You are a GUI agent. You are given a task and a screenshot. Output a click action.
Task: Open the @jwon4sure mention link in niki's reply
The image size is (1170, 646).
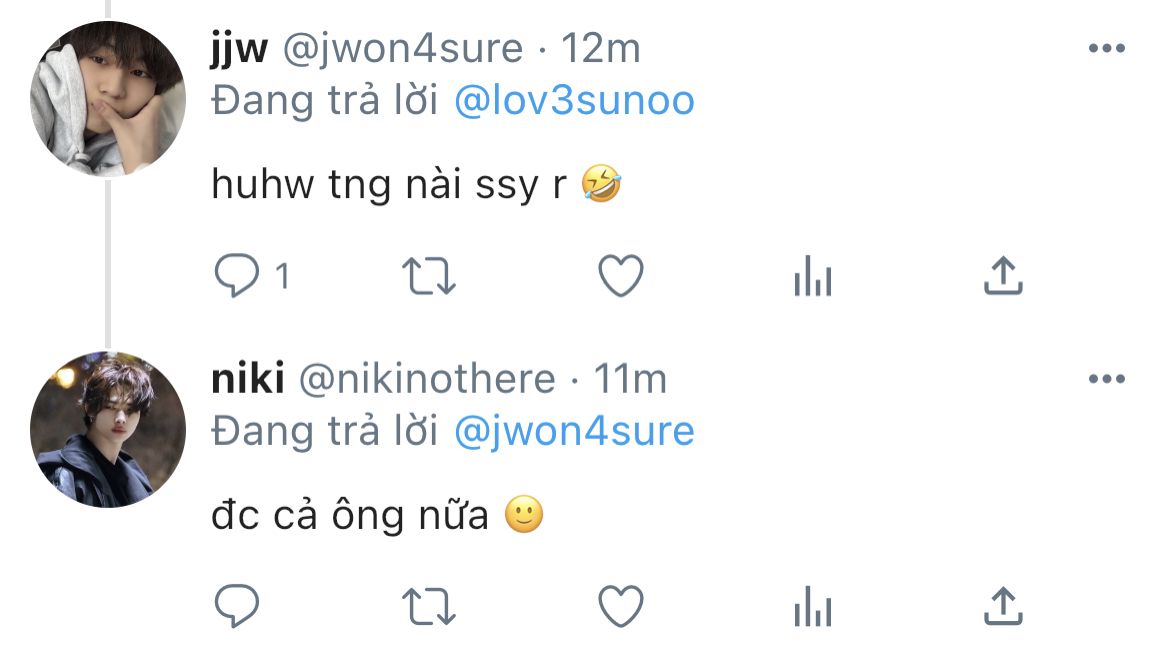(x=574, y=432)
